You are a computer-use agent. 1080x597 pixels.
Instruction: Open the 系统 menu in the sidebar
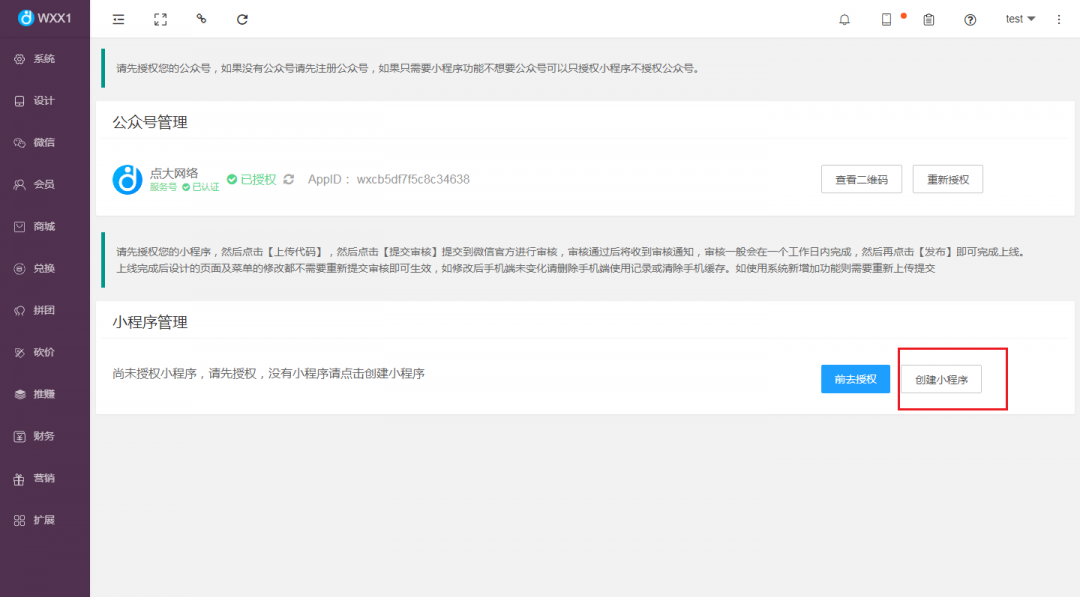(44, 58)
